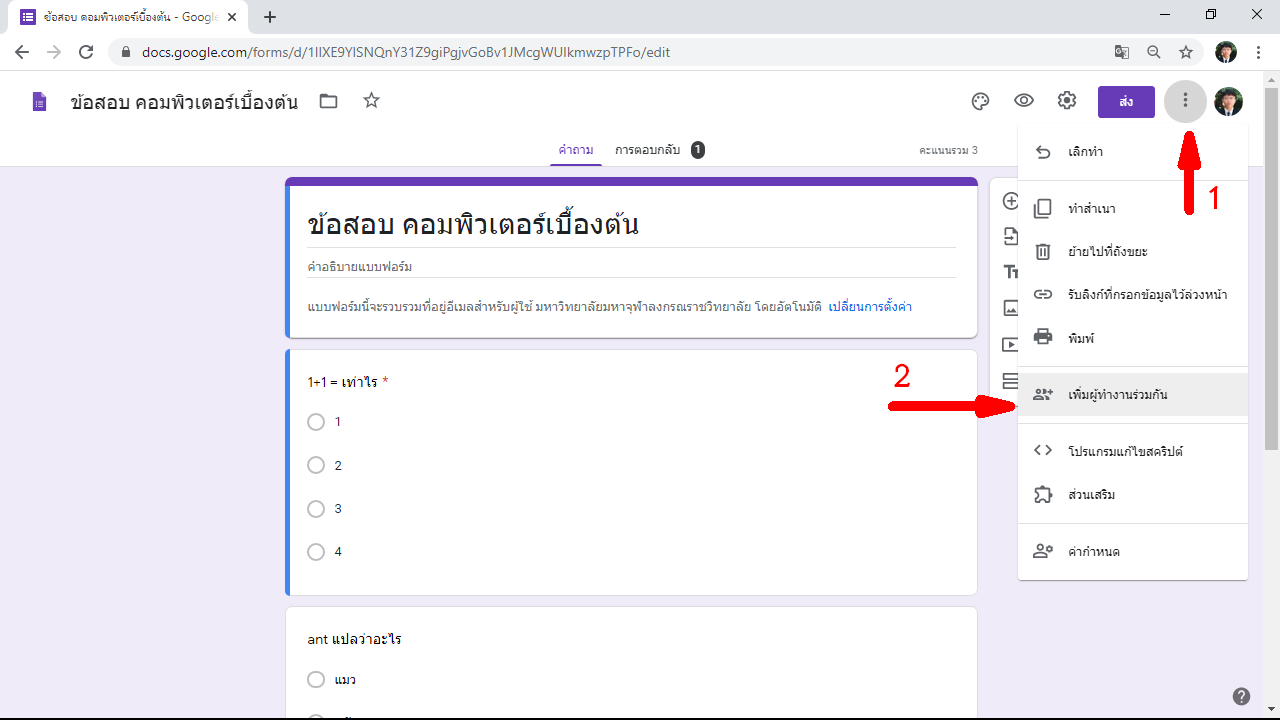Select ทำสำเนา to copy the form
1280x721 pixels.
point(1091,209)
